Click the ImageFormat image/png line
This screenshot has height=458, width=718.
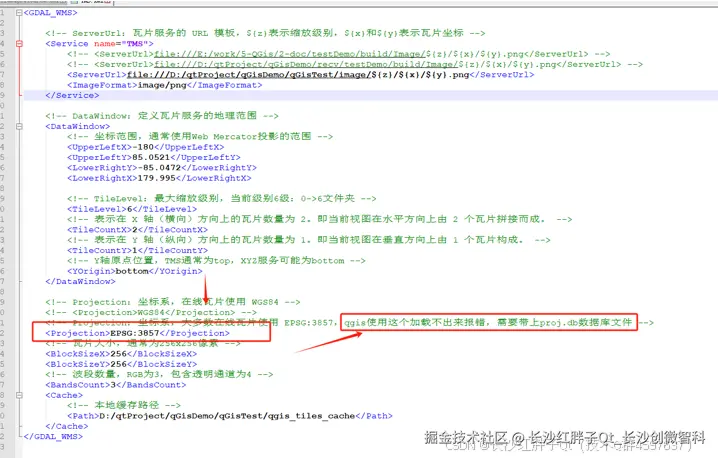point(164,85)
